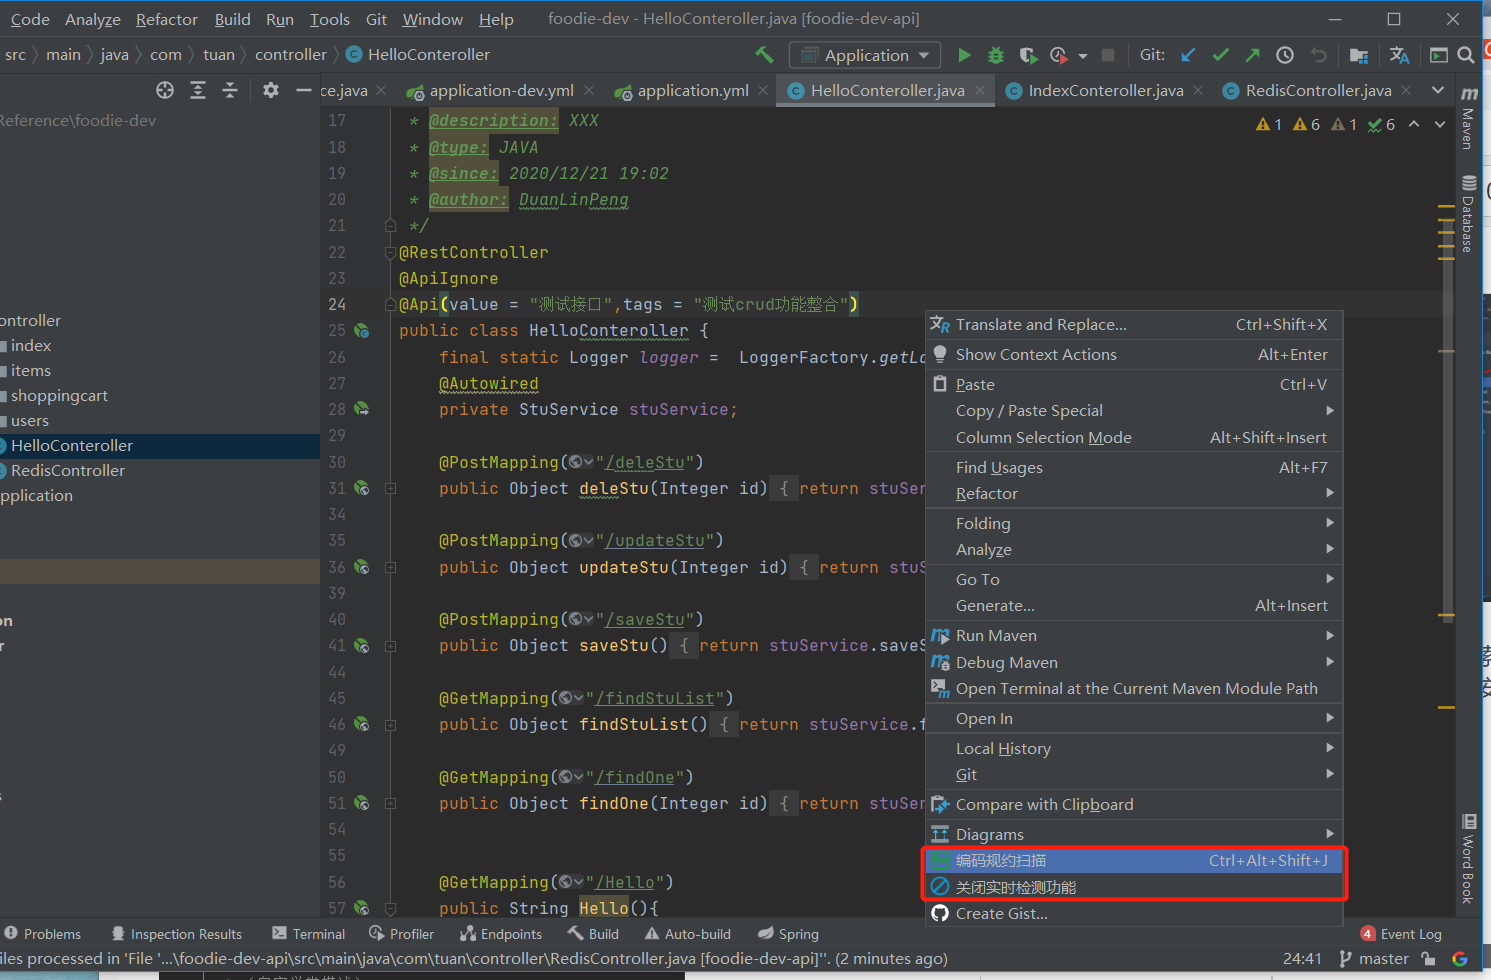This screenshot has width=1491, height=980.
Task: Choose Create Gist... menu entry
Action: coord(1134,914)
